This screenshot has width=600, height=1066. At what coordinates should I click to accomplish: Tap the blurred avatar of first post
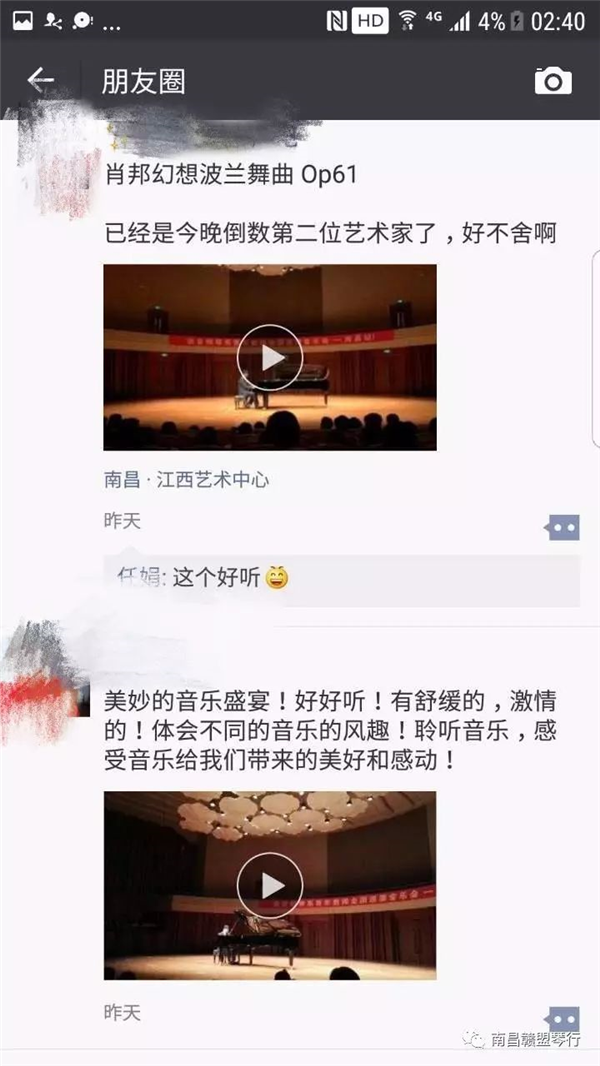(x=58, y=163)
